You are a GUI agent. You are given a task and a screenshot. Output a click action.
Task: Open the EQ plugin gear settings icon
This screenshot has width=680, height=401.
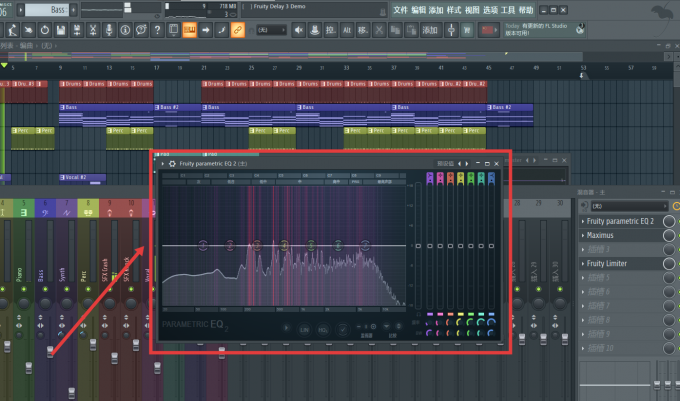[x=172, y=163]
